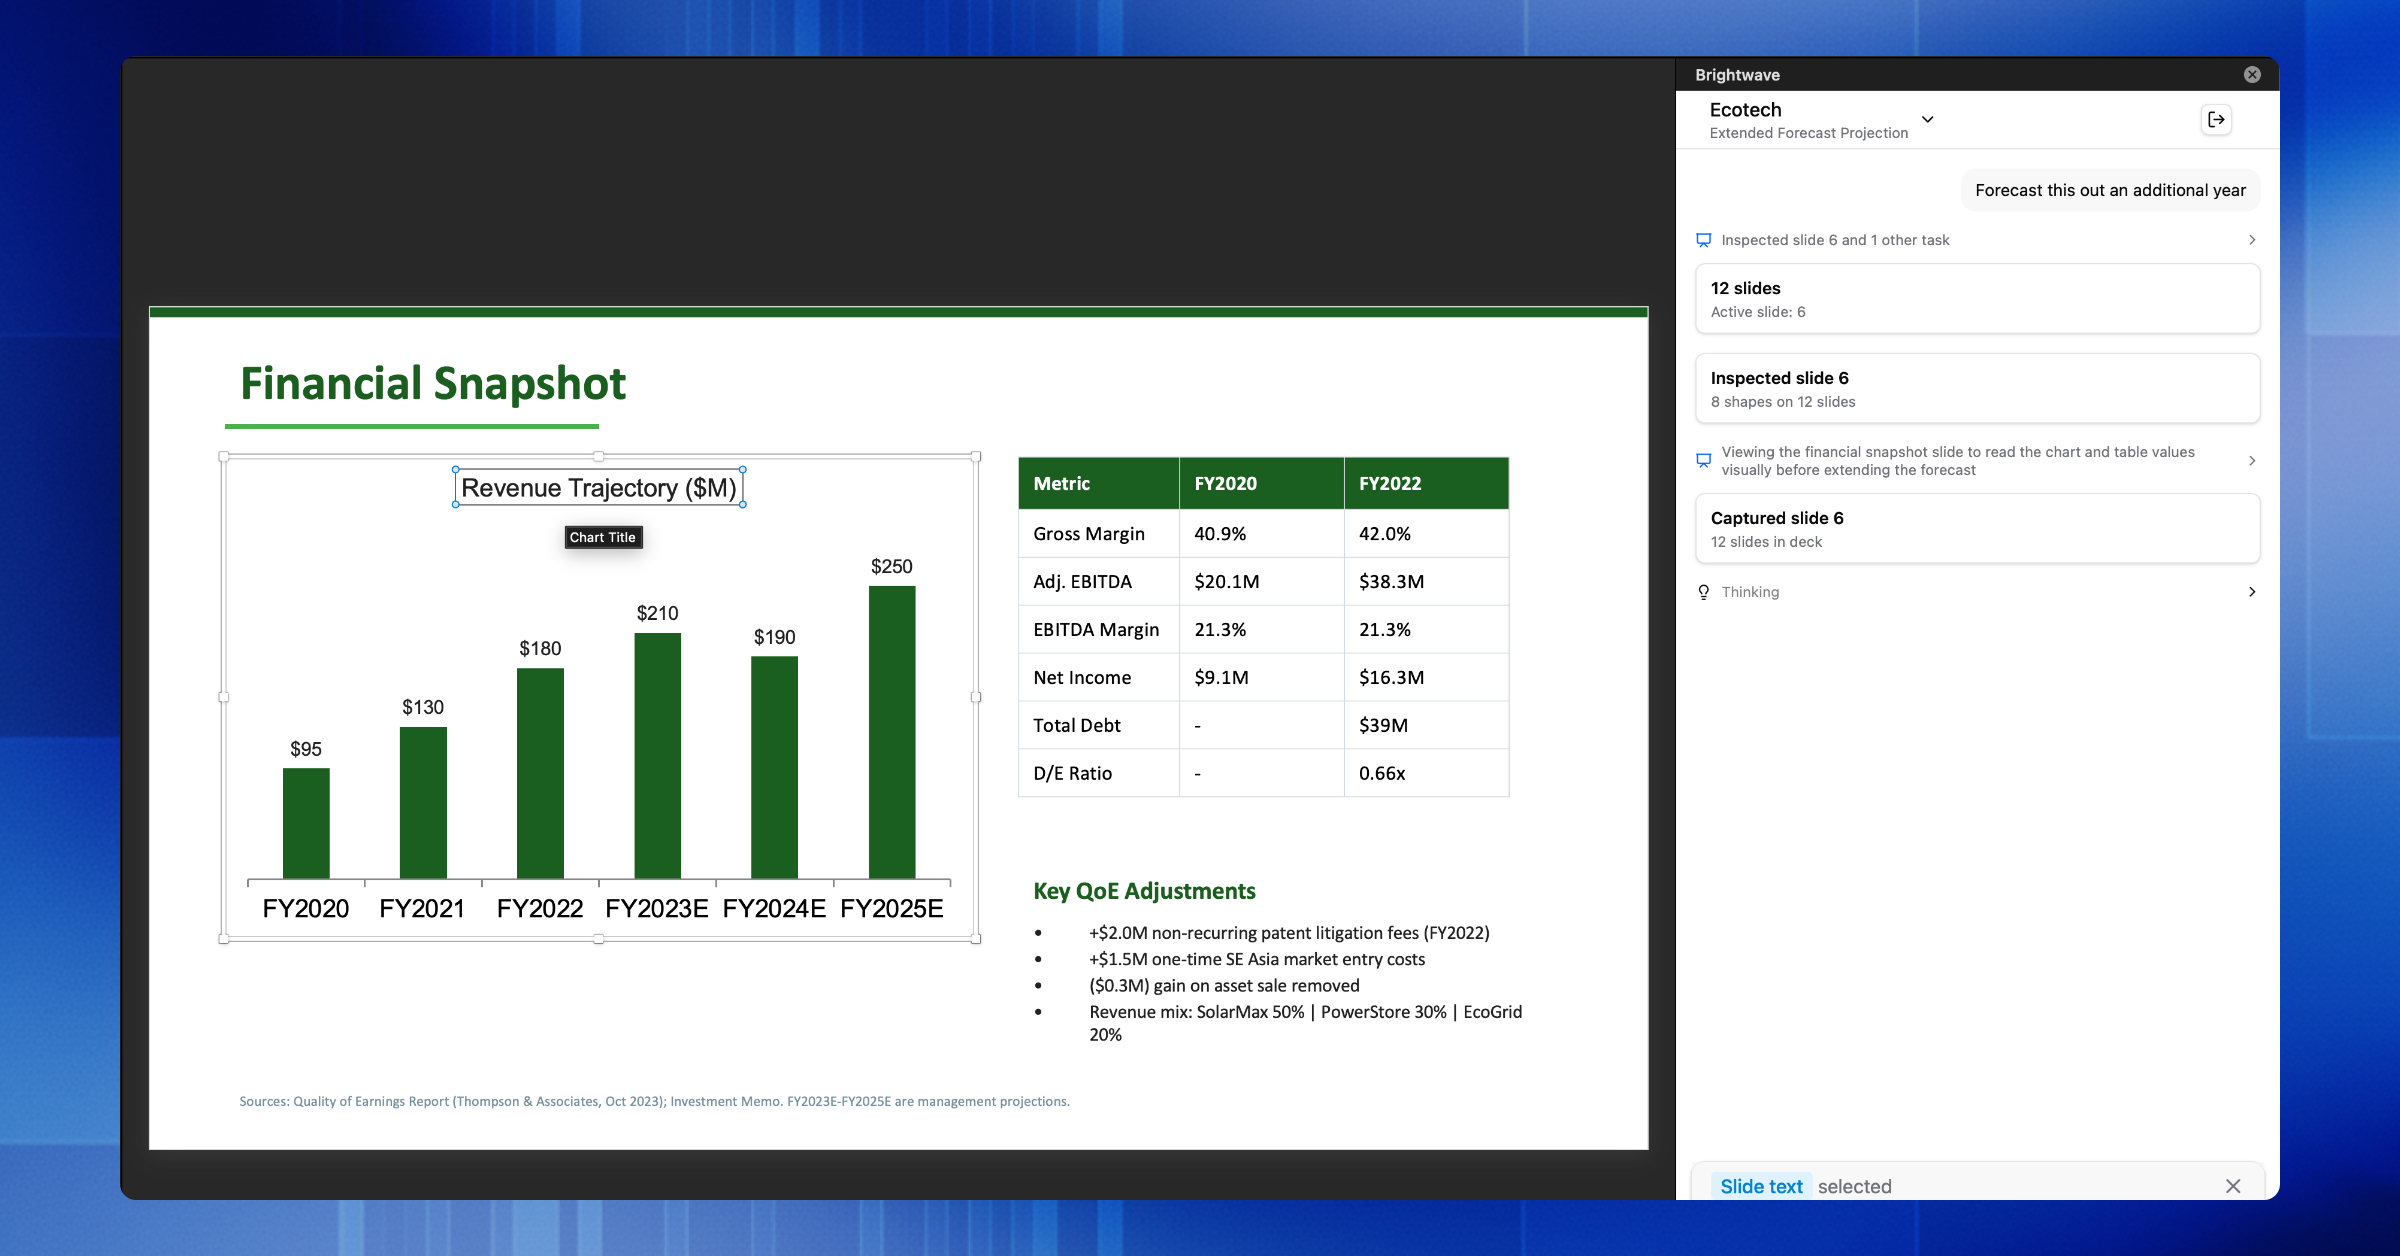Close the Brightwave panel
This screenshot has width=2400, height=1256.
[2252, 74]
